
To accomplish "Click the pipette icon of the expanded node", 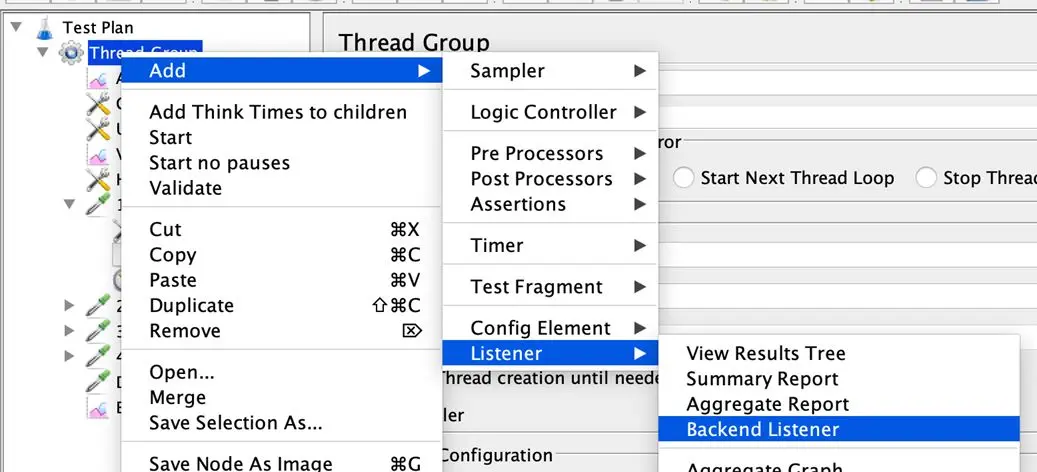I will (98, 204).
